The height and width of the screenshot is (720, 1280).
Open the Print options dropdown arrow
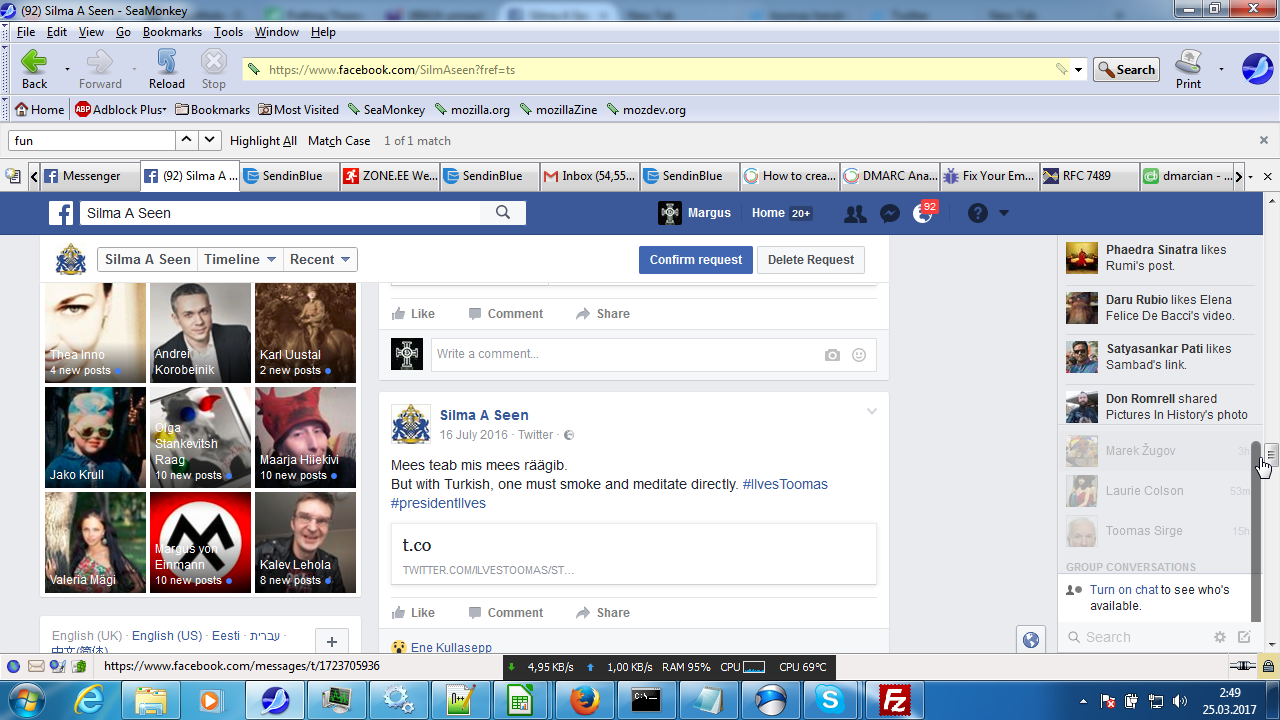[x=1221, y=70]
